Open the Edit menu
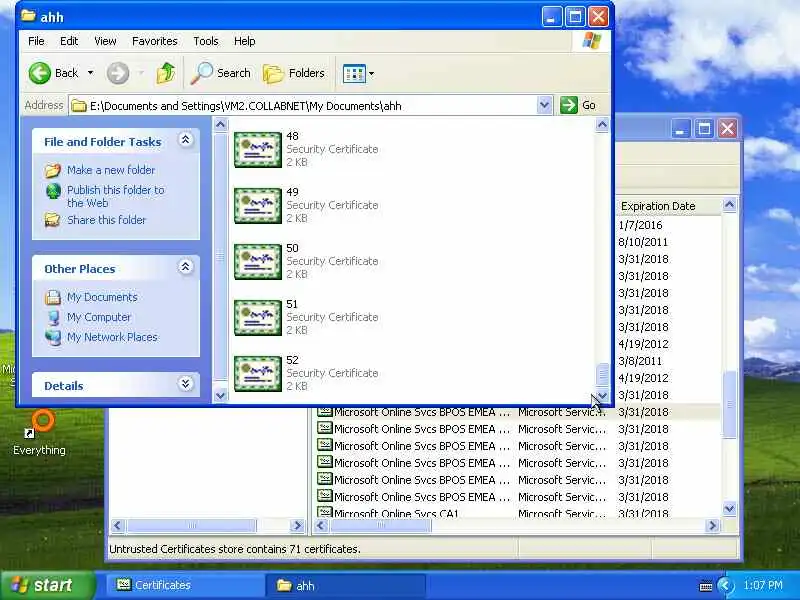 tap(69, 41)
